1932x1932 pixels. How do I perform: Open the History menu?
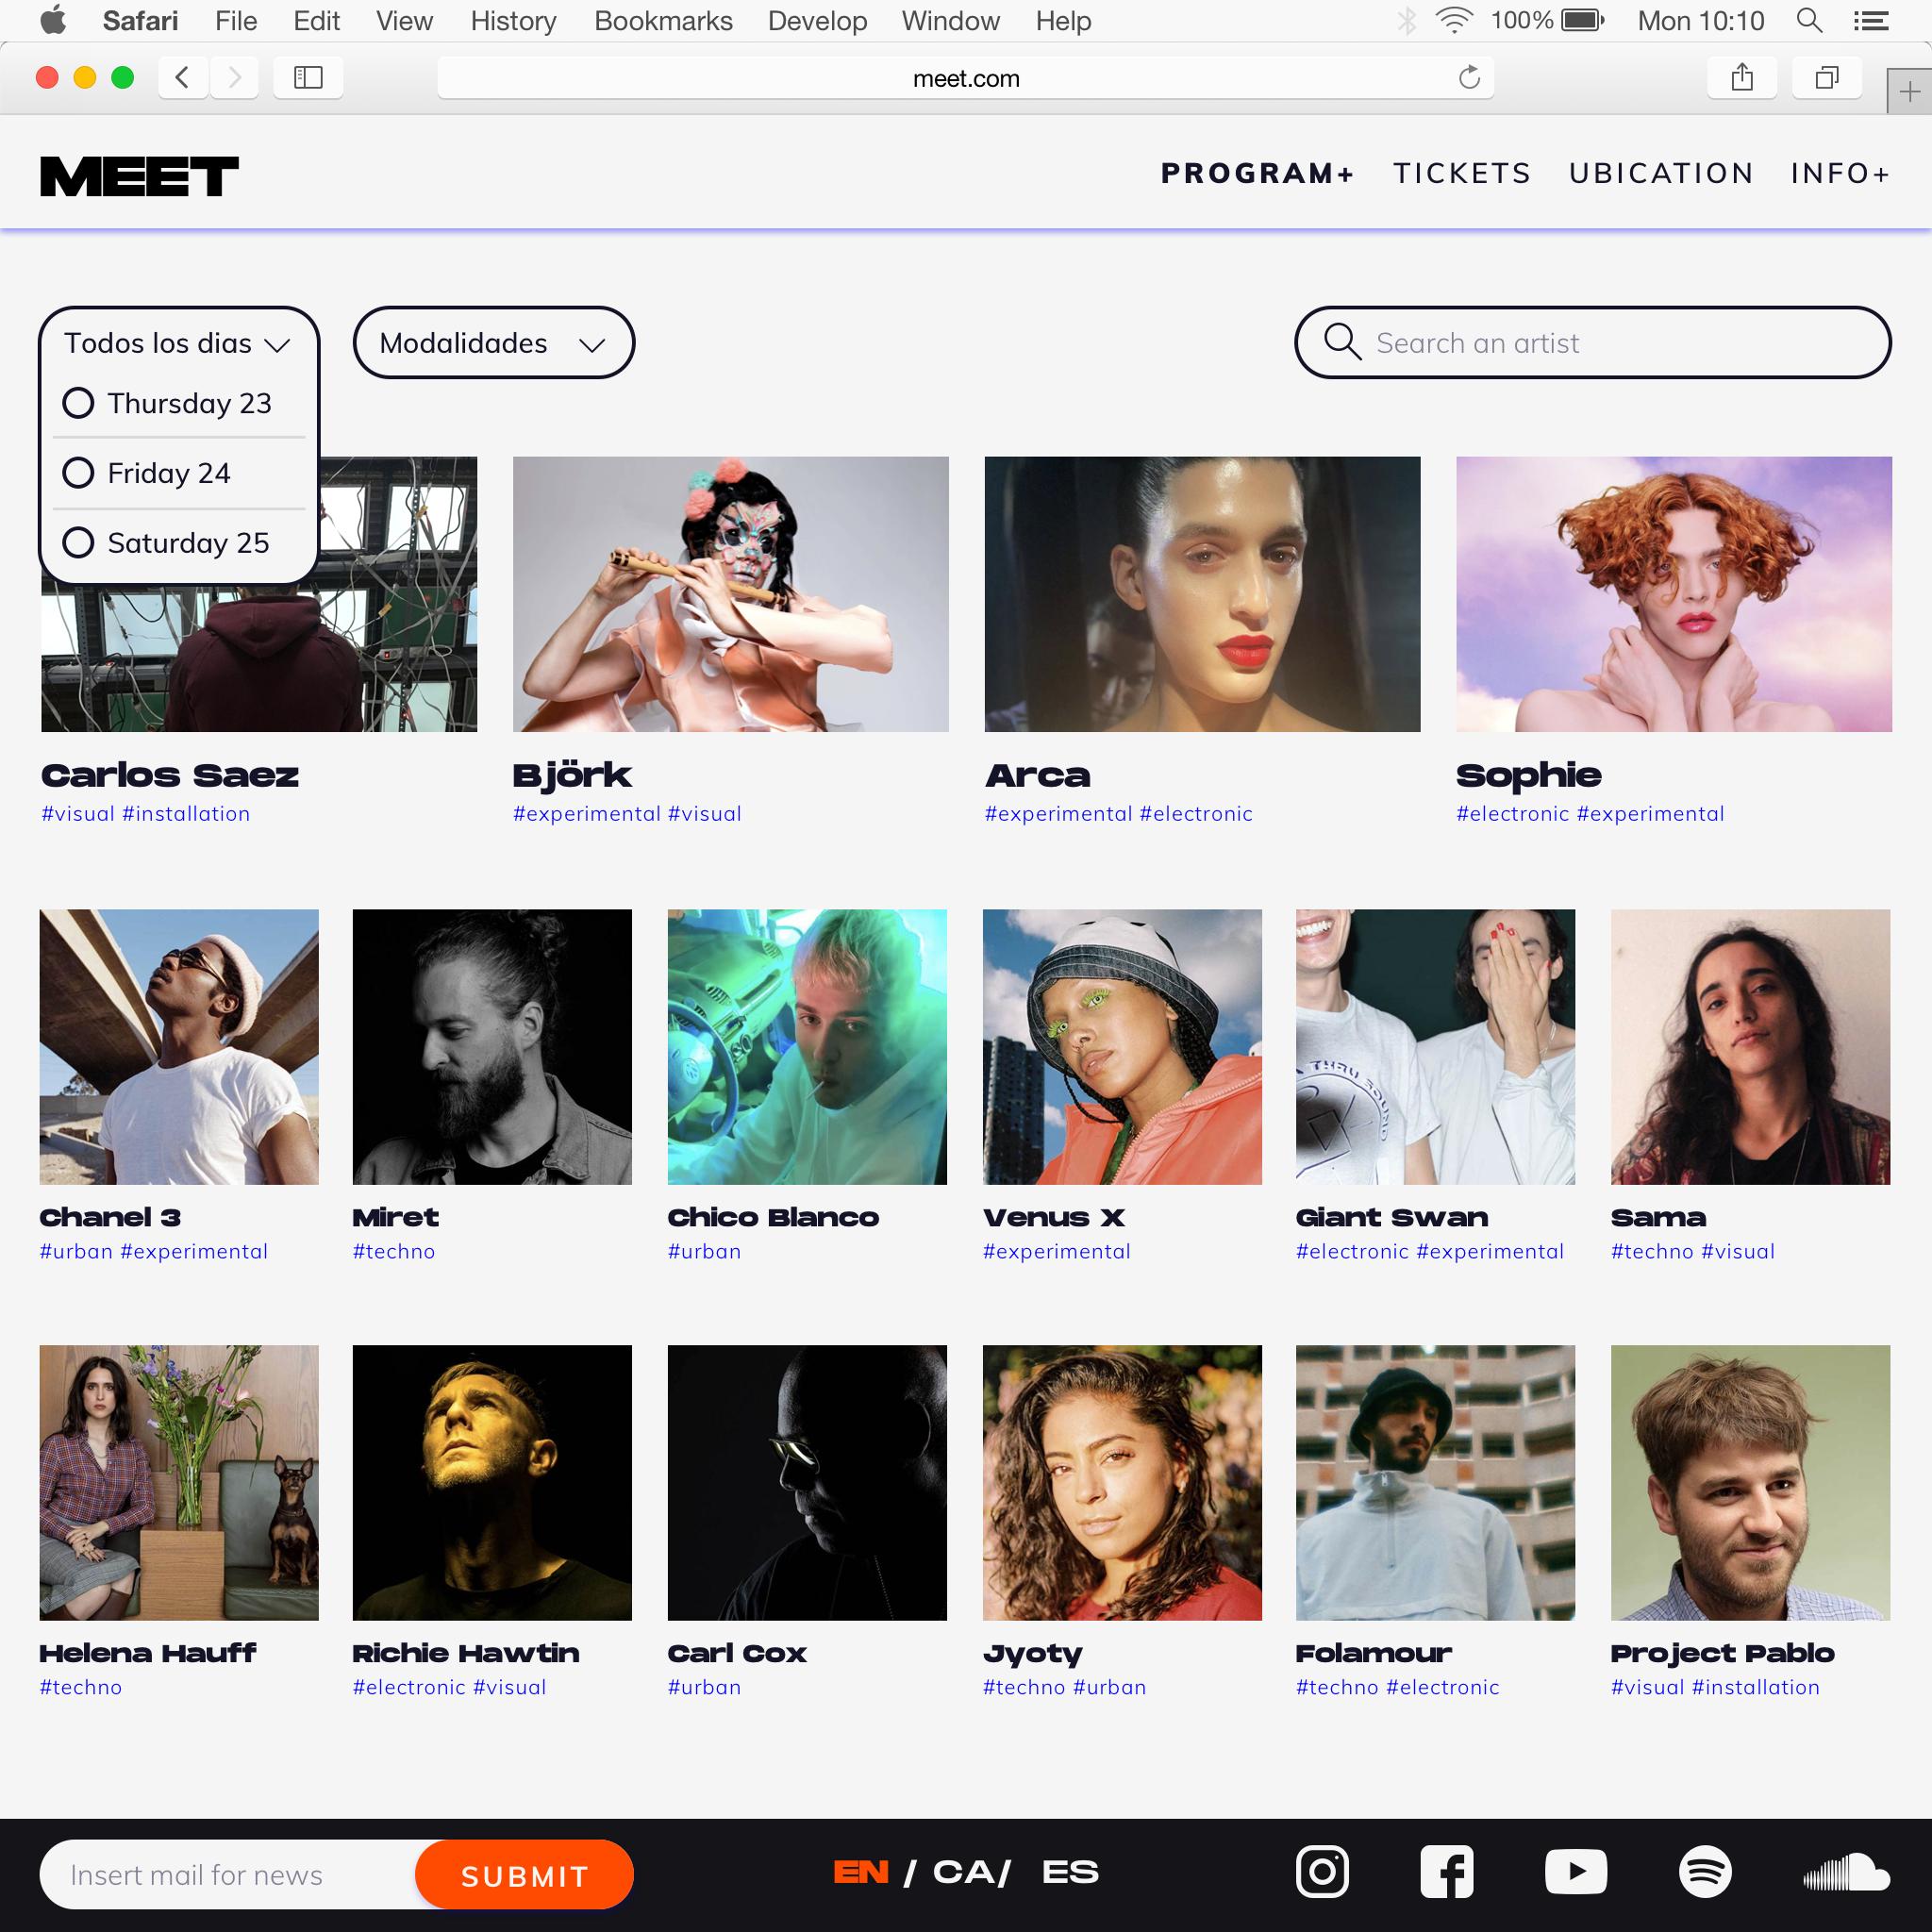[x=513, y=21]
